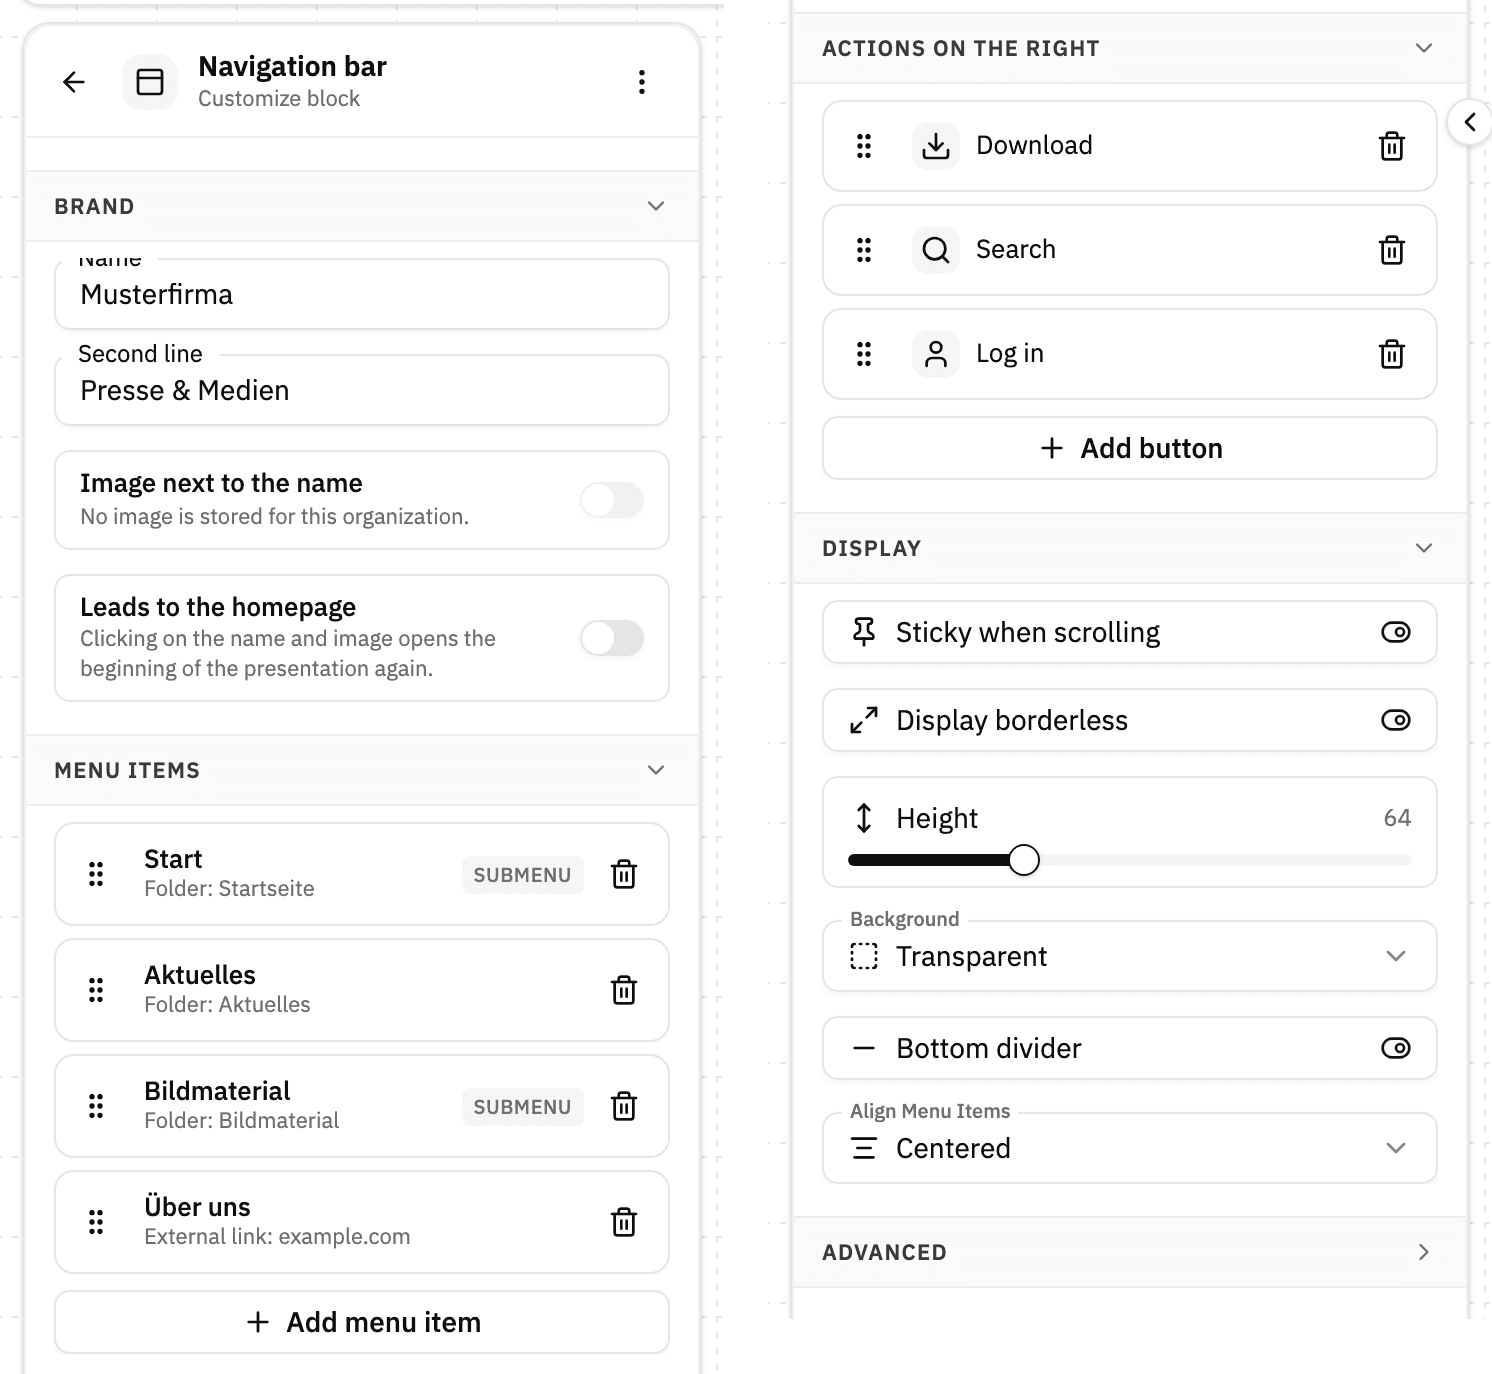Remove the Log in action button

[x=1392, y=354]
